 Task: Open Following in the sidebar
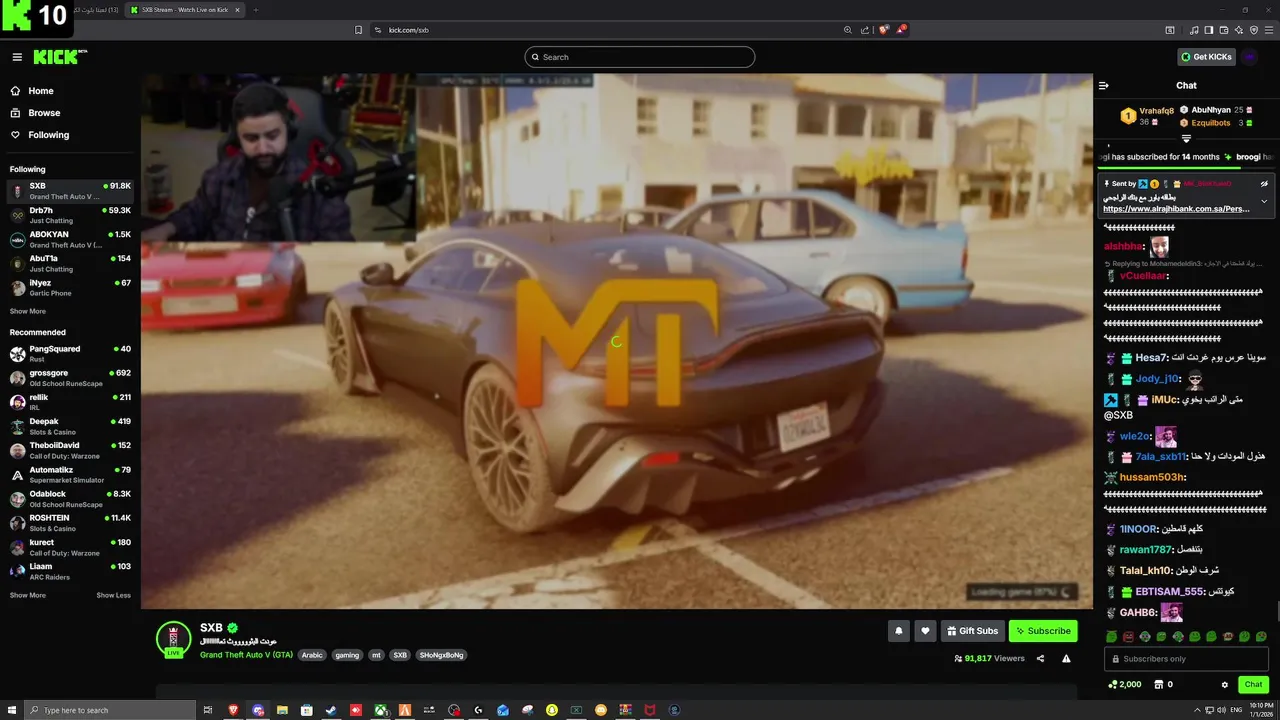(x=48, y=135)
